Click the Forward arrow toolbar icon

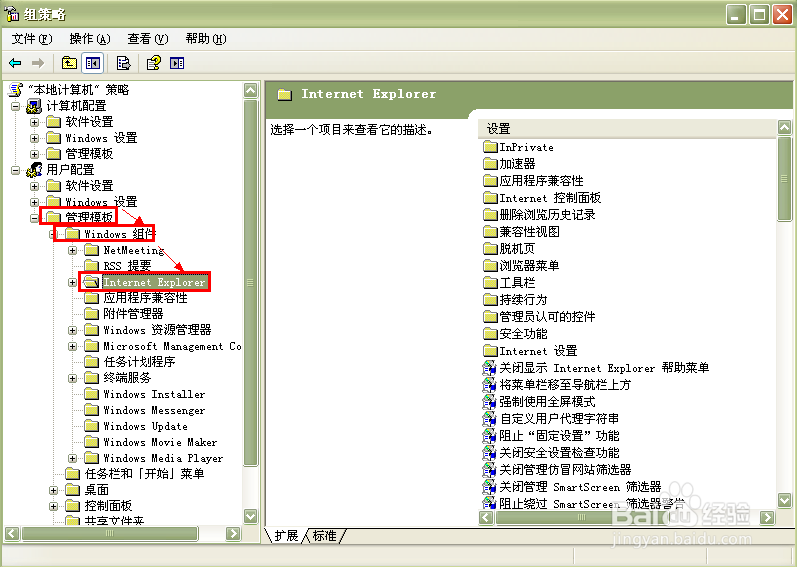38,63
